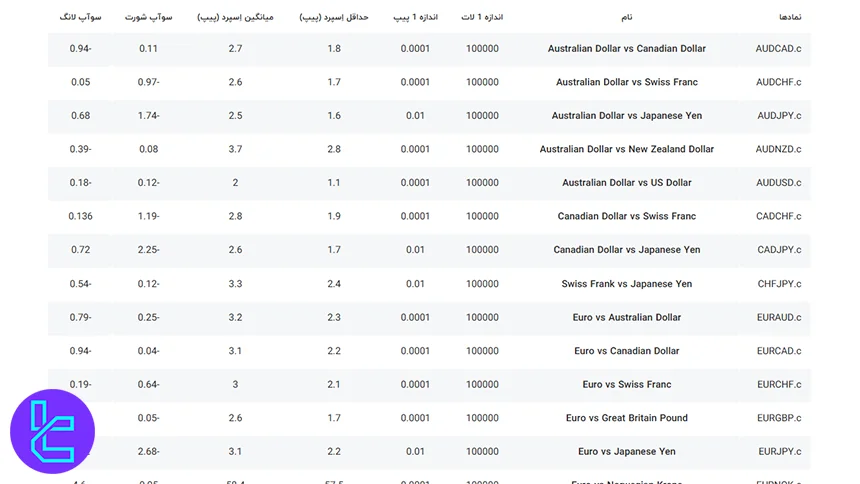Viewport: 860px width, 484px height.
Task: Click the نام column header
Action: [x=627, y=17]
